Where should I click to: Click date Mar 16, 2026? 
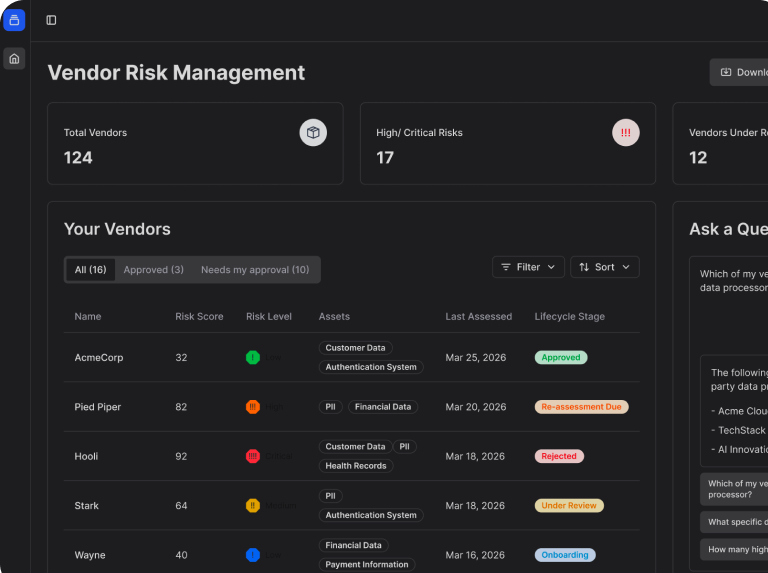(475, 555)
